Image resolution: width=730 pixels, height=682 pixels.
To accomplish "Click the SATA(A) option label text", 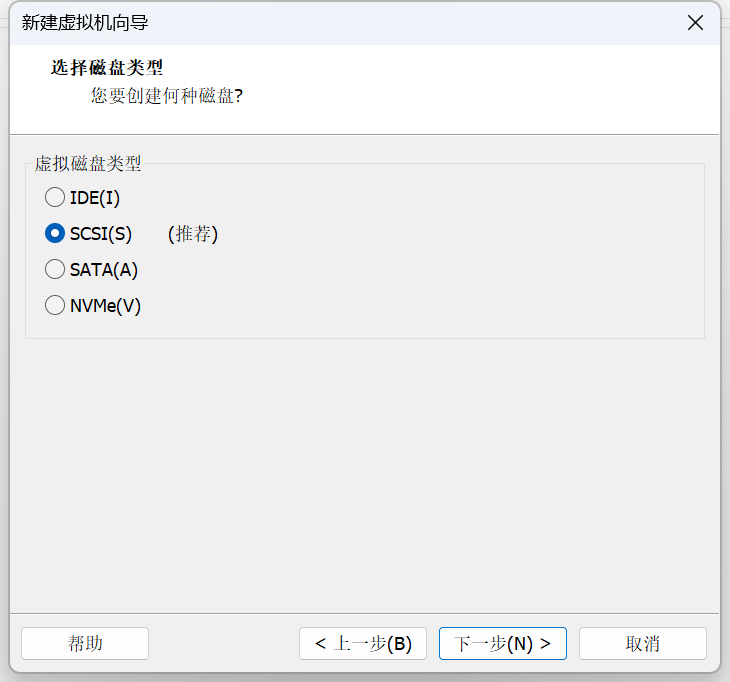I will coord(104,270).
